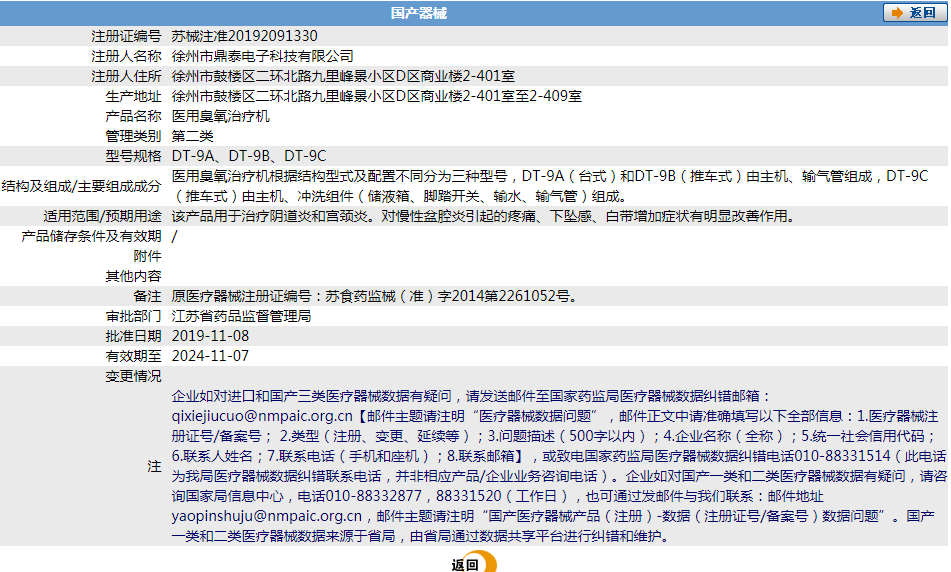The image size is (951, 572).
Task: Click email address yaopinshuju@nmpaic.org.cn
Action: coord(267,516)
